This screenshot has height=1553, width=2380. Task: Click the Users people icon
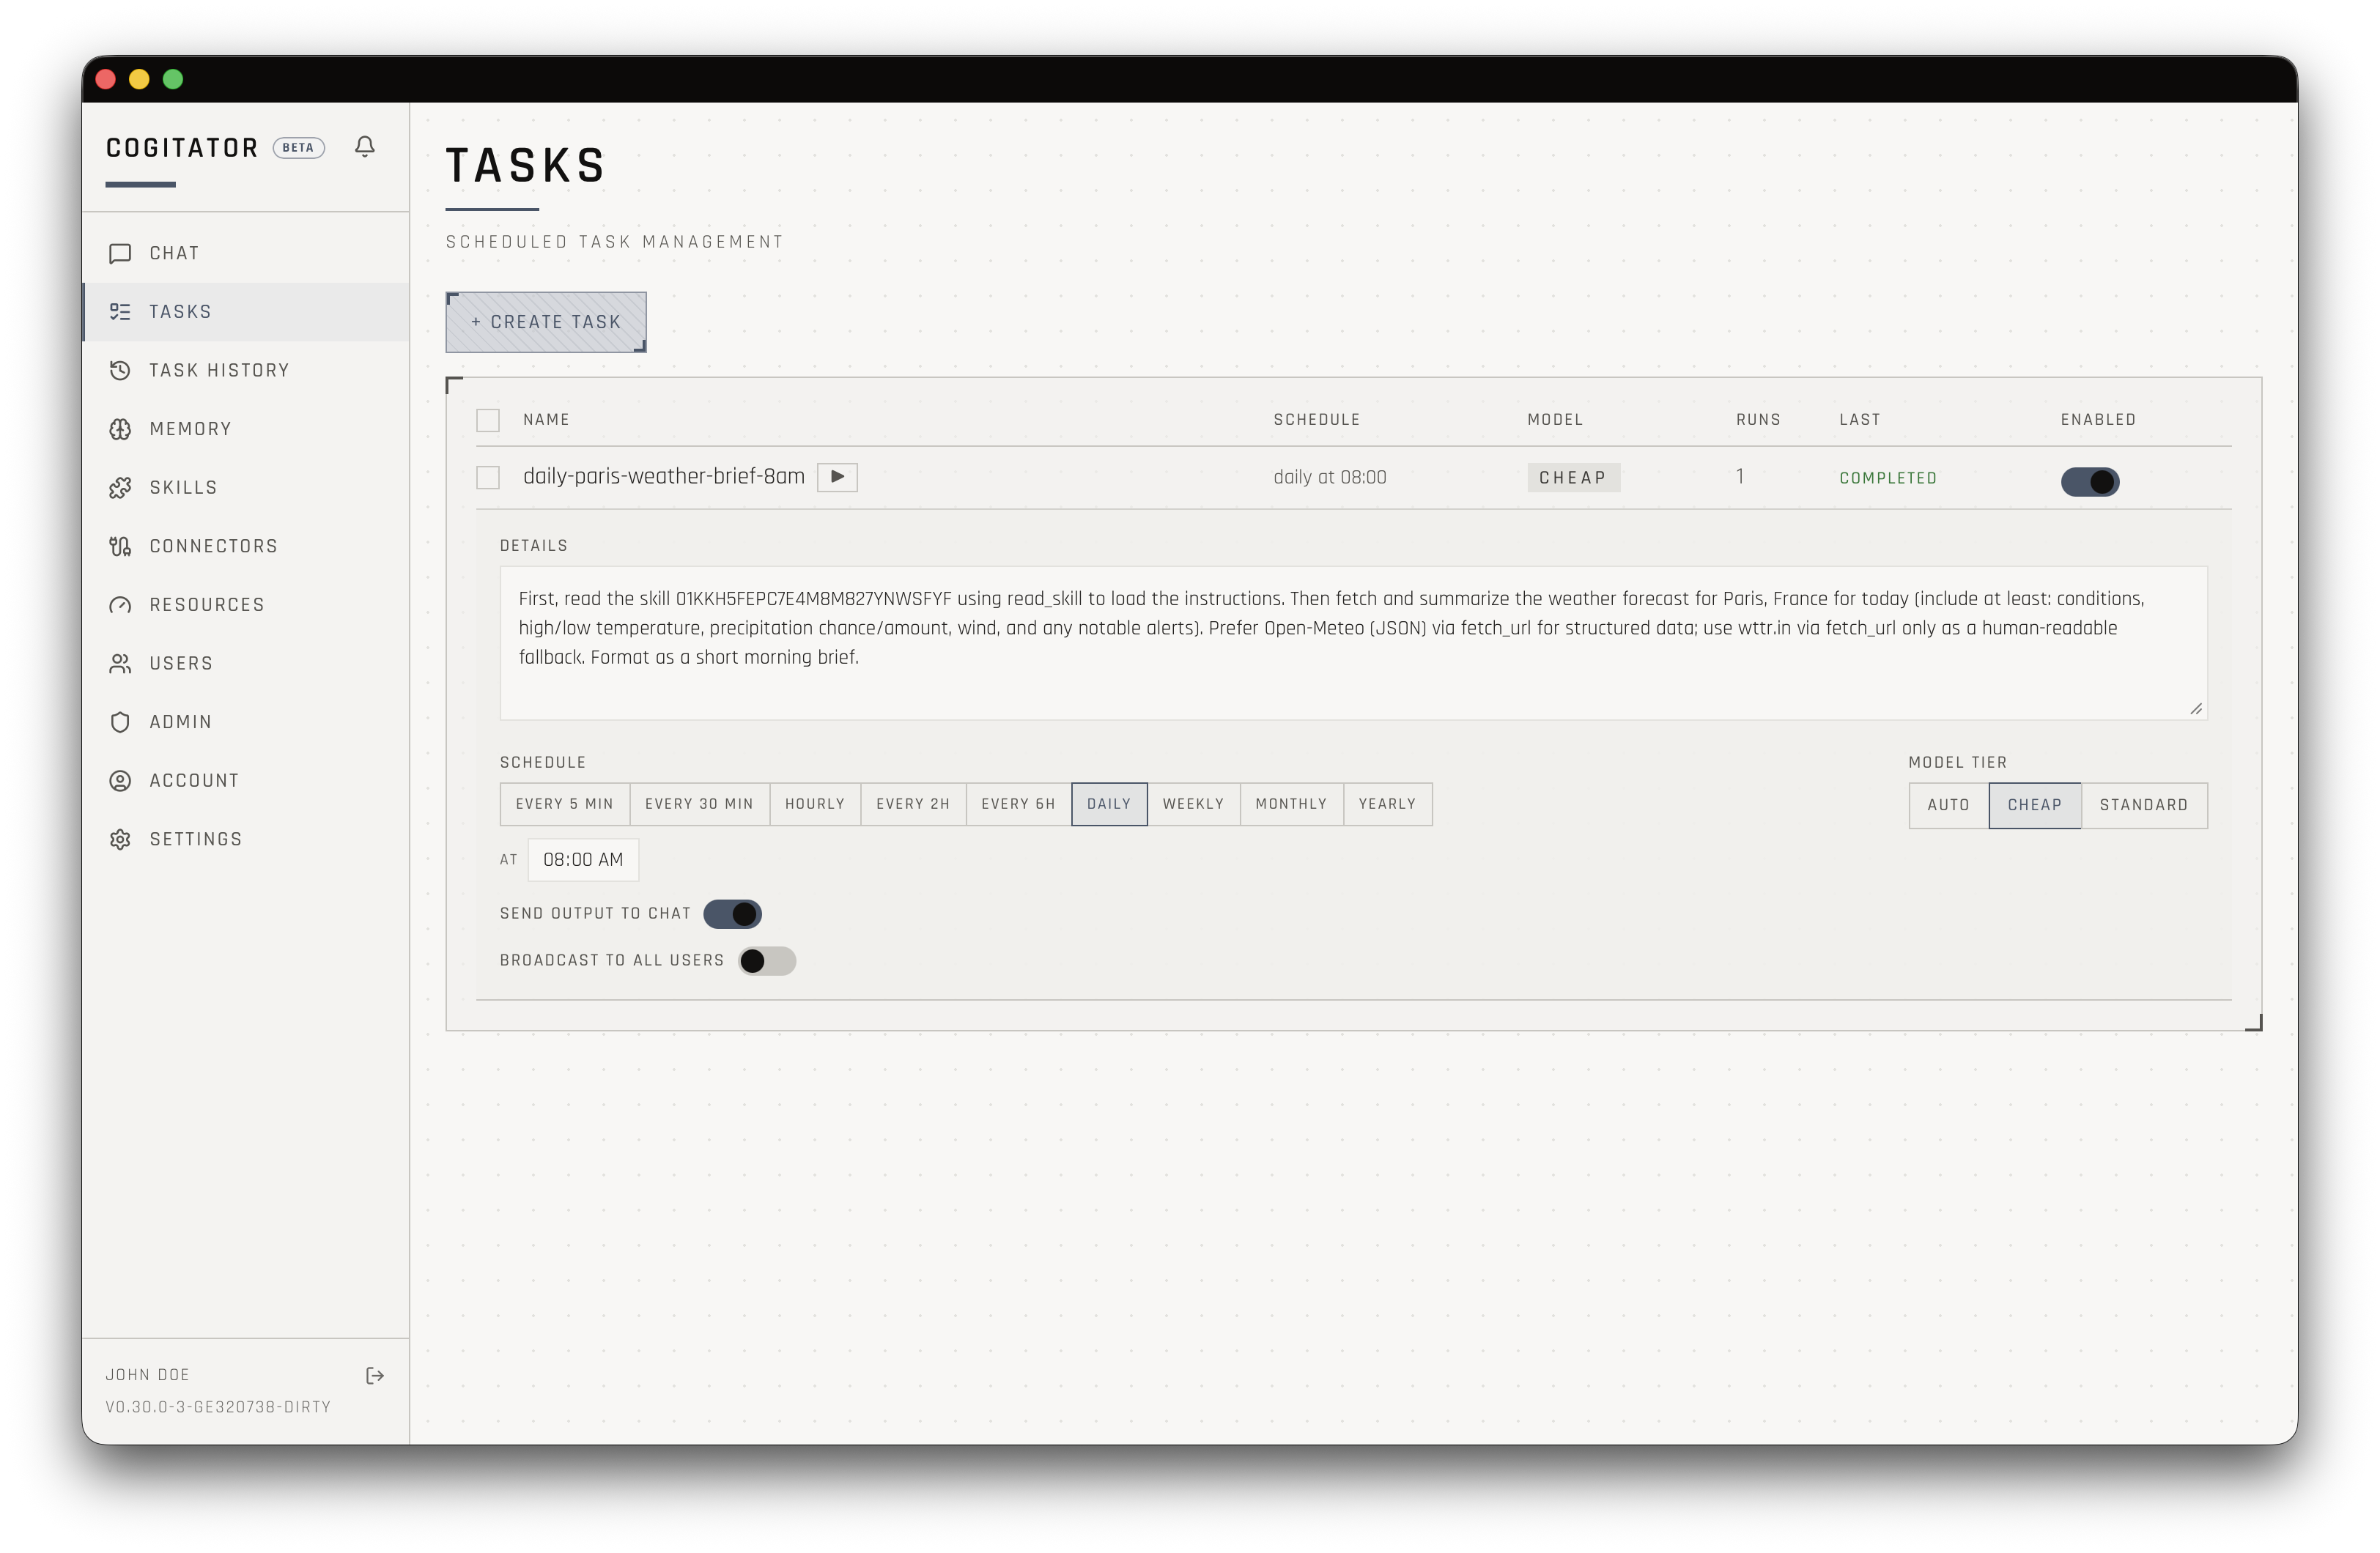120,663
